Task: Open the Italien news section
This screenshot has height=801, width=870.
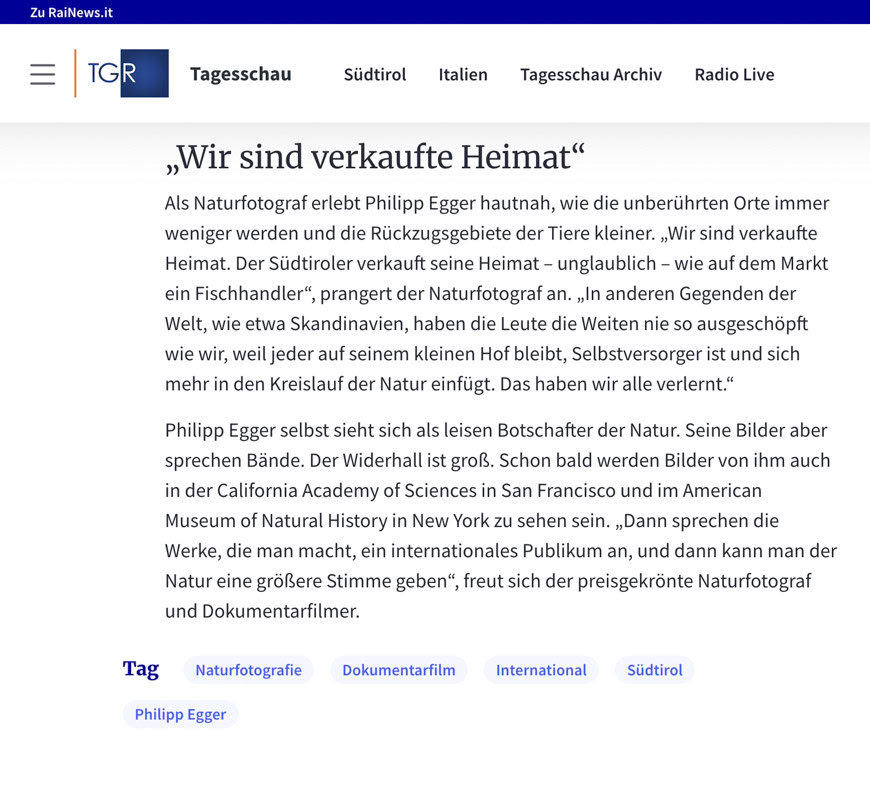Action: click(463, 74)
